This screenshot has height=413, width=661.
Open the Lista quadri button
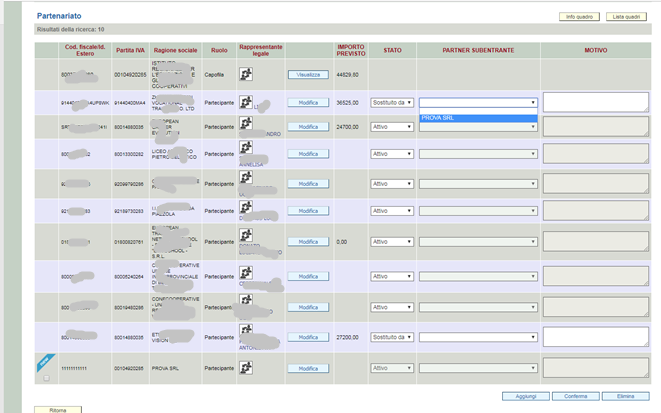(628, 17)
